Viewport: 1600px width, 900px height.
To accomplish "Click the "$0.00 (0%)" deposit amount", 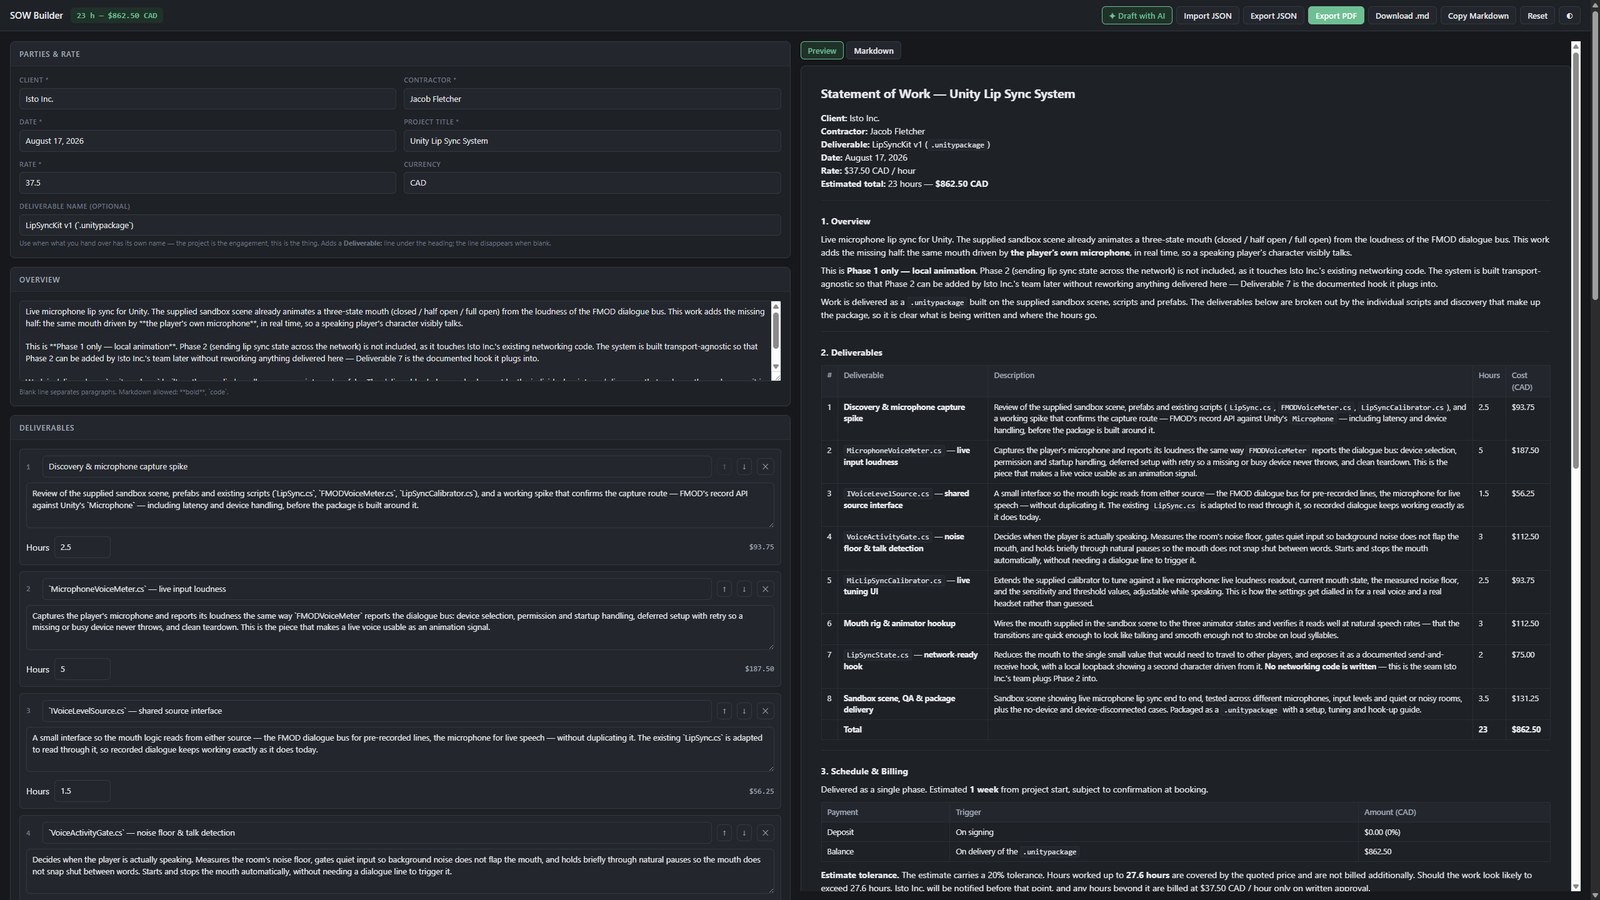I will click(1382, 832).
